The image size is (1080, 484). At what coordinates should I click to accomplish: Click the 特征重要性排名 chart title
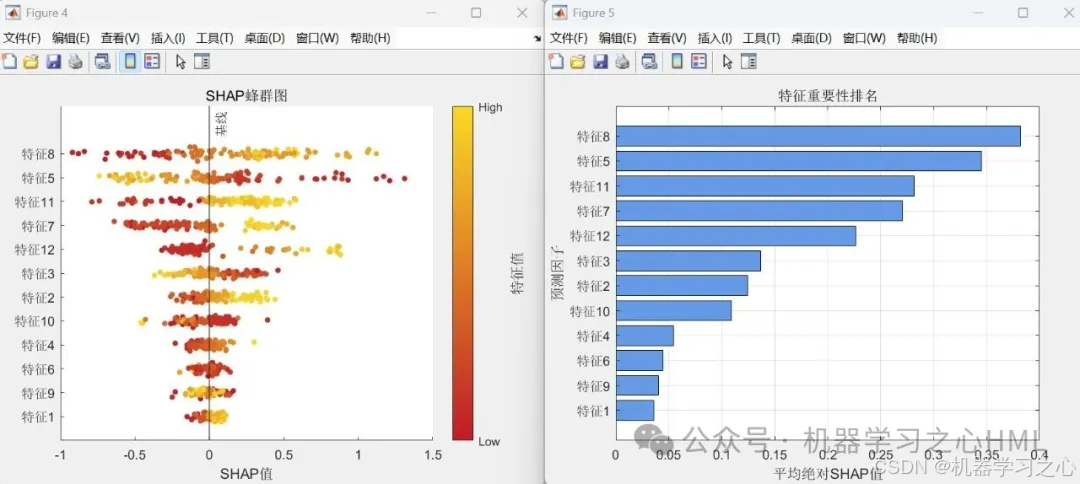click(827, 96)
